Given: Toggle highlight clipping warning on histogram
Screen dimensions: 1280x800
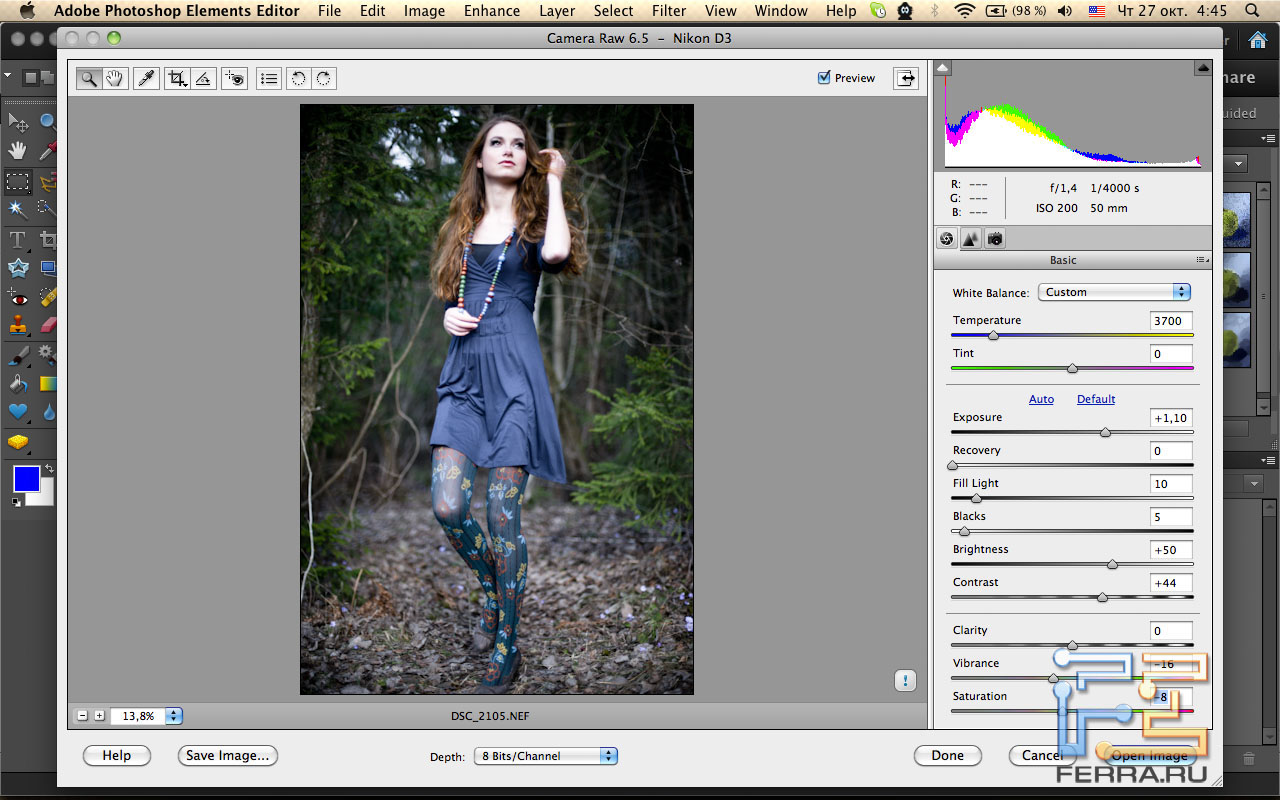Looking at the screenshot, I should click(x=1202, y=68).
